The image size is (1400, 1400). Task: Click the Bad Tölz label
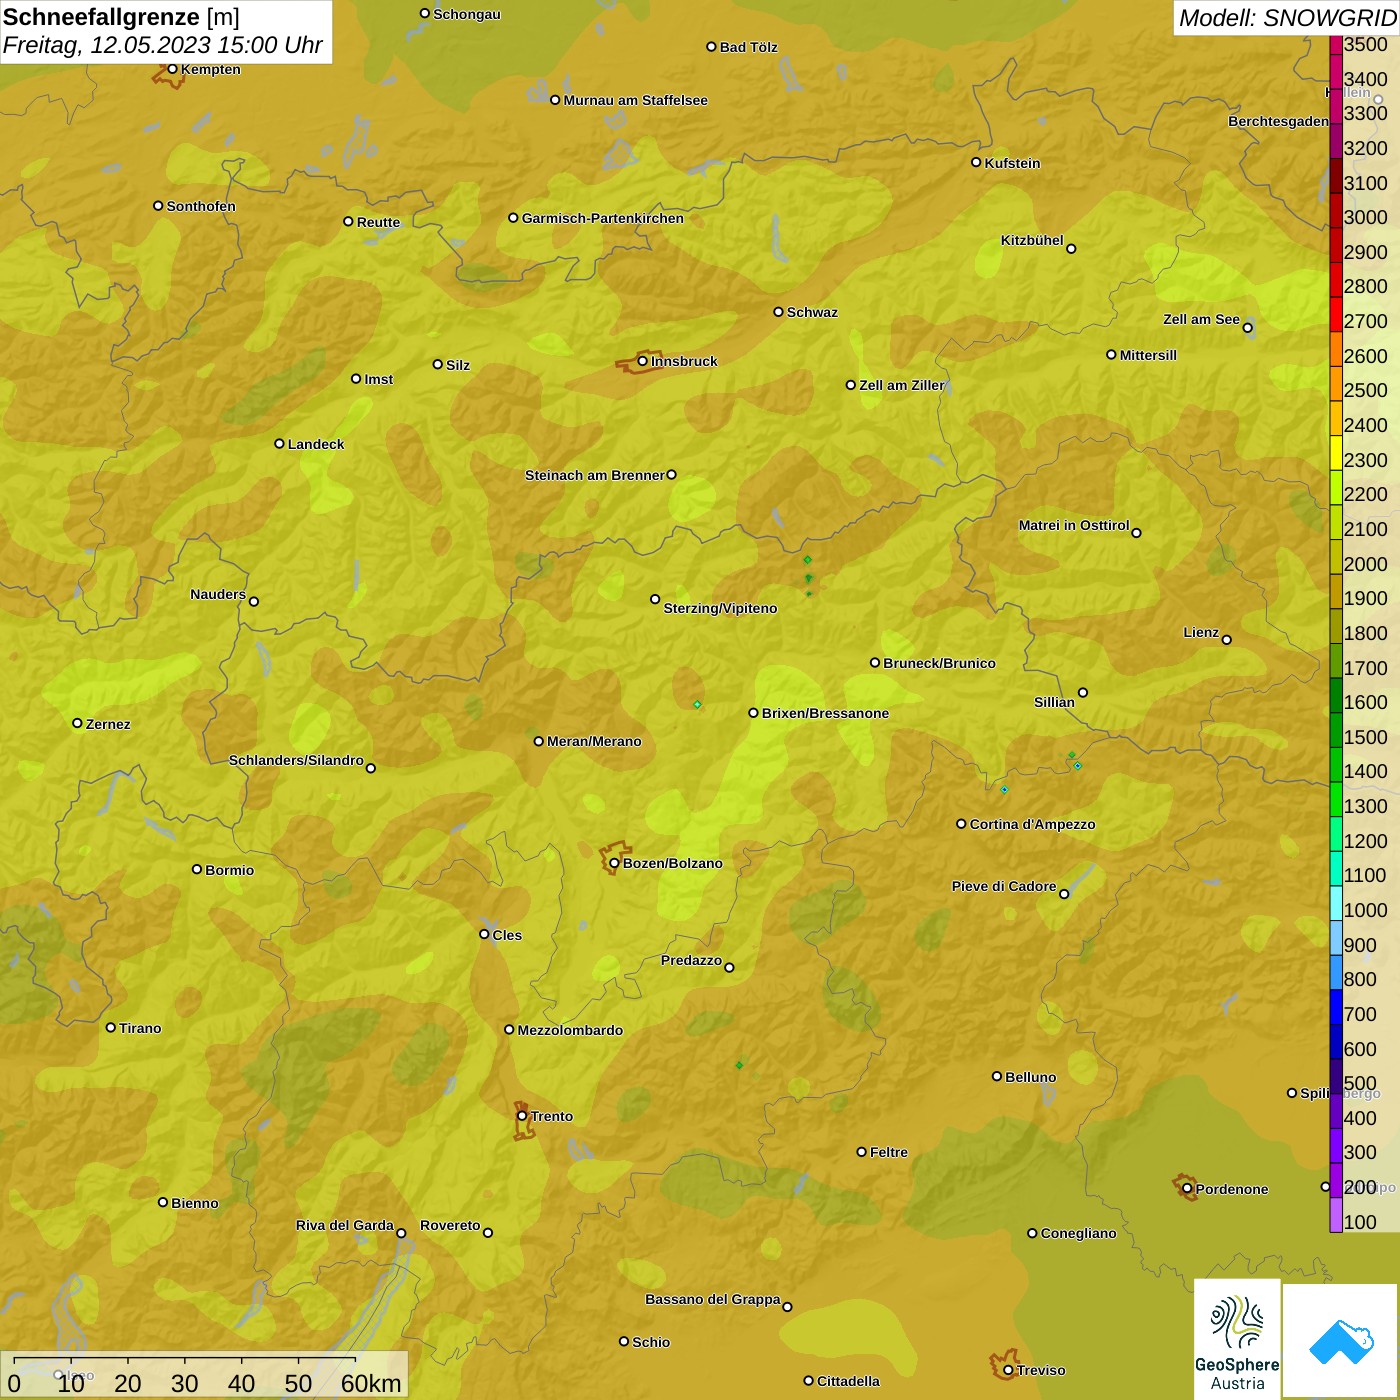pyautogui.click(x=748, y=47)
